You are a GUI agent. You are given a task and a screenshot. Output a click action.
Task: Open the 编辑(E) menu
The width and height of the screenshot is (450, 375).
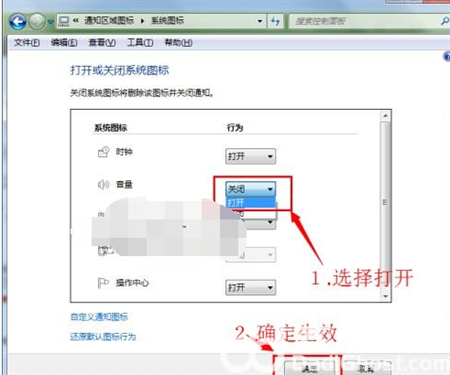(x=64, y=43)
